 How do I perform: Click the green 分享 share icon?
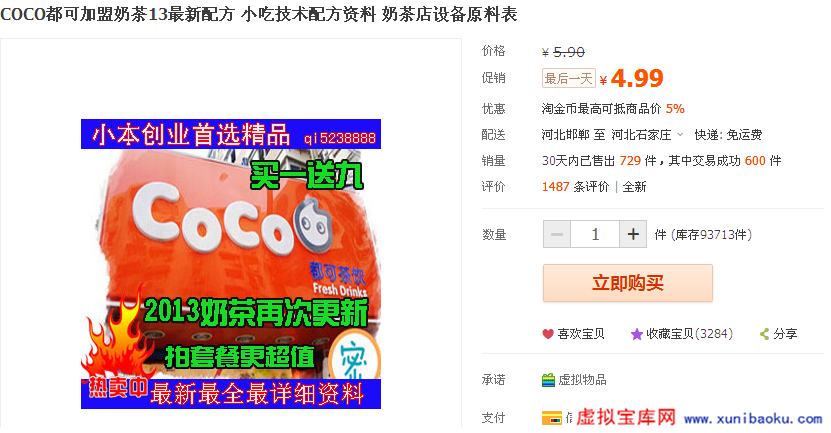[764, 334]
